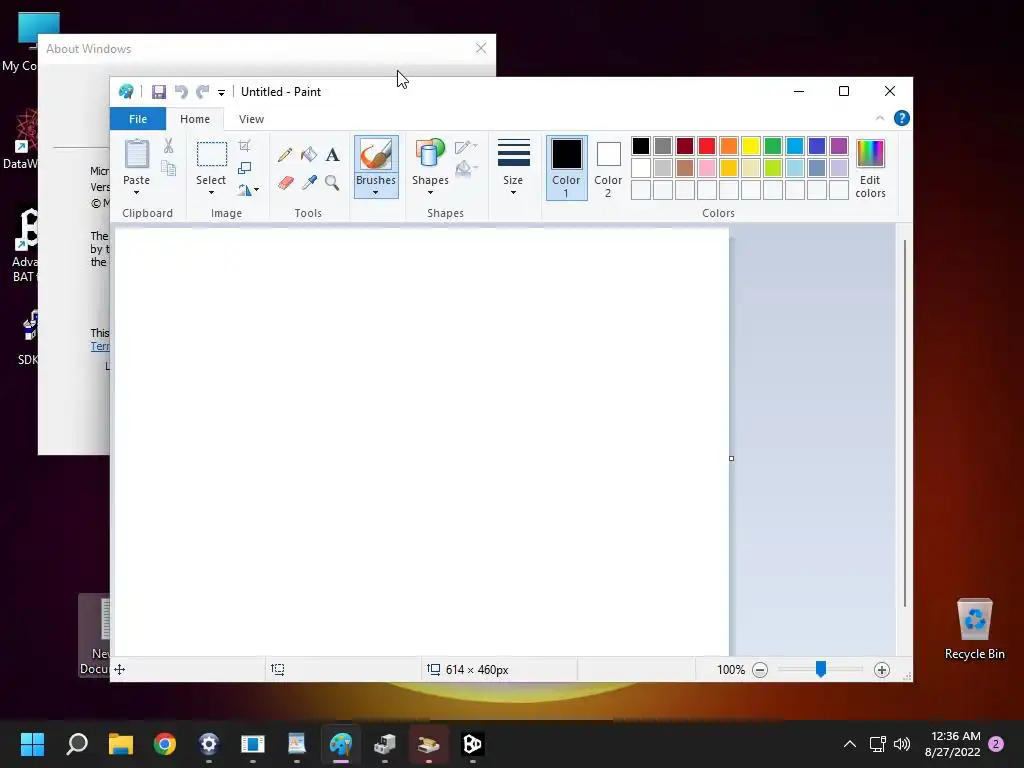
Task: Click the Resize icon in Image group
Action: tap(244, 168)
